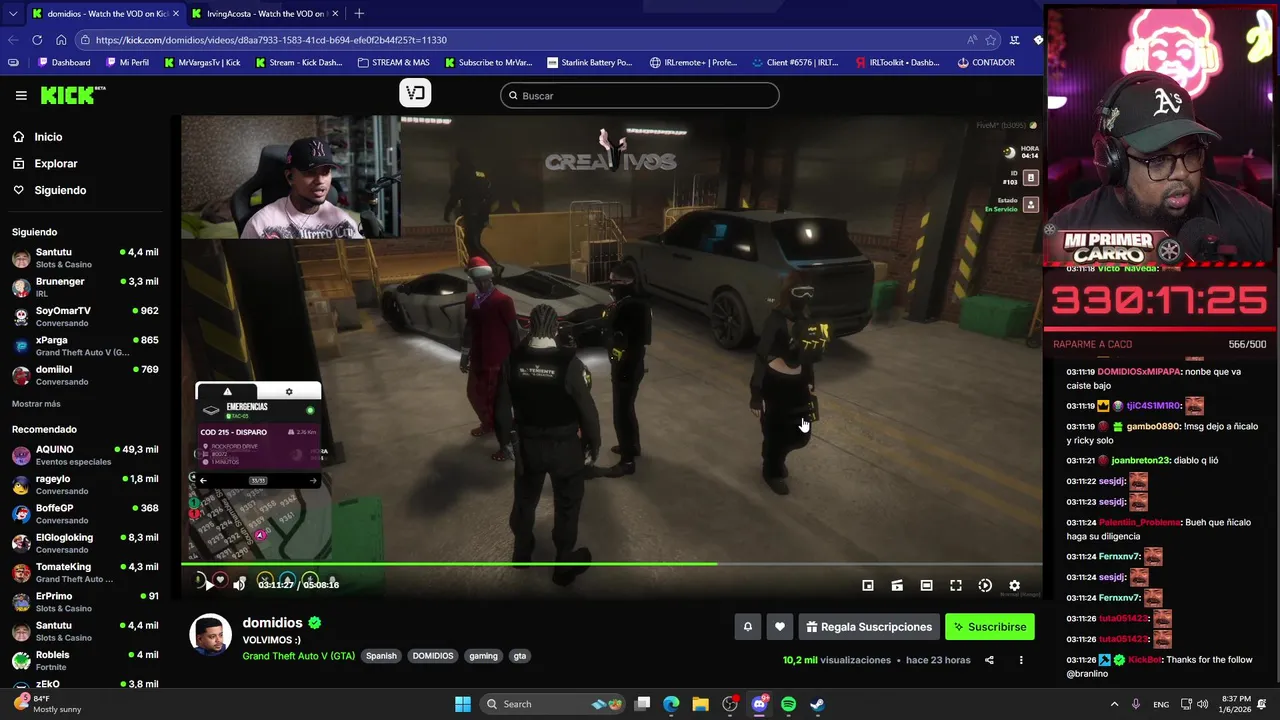Open the CONTADOR bookmark
Image resolution: width=1280 pixels, height=720 pixels.
click(x=986, y=62)
